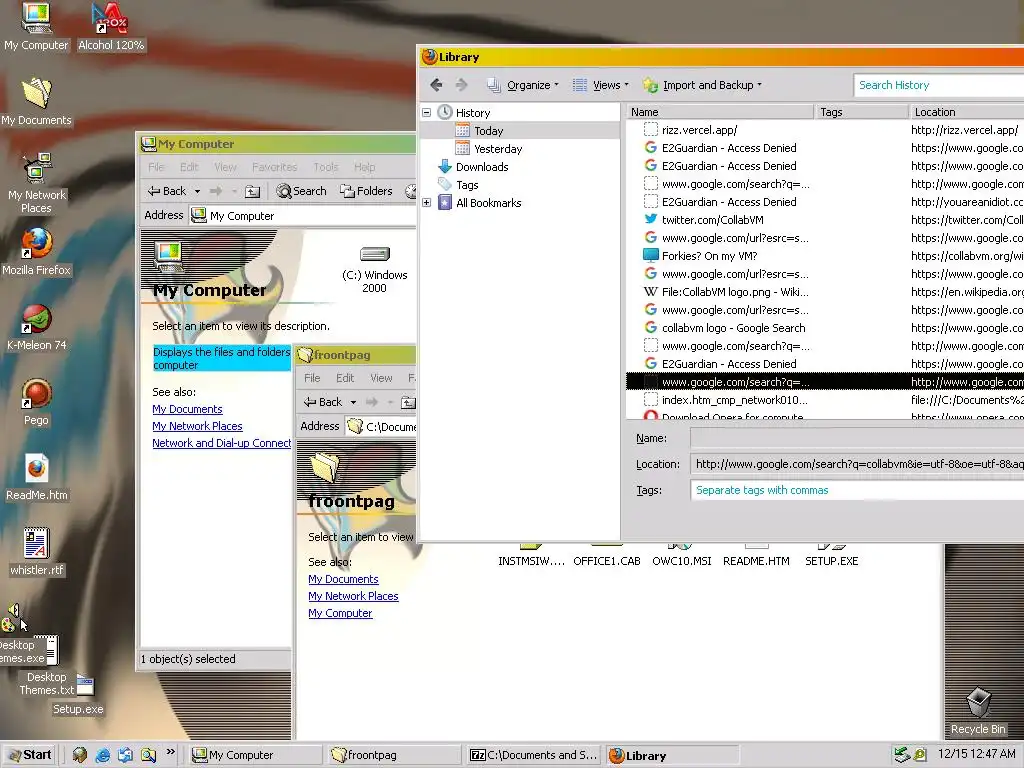Open File menu in My Computer window
Image resolution: width=1024 pixels, height=768 pixels.
pyautogui.click(x=156, y=167)
